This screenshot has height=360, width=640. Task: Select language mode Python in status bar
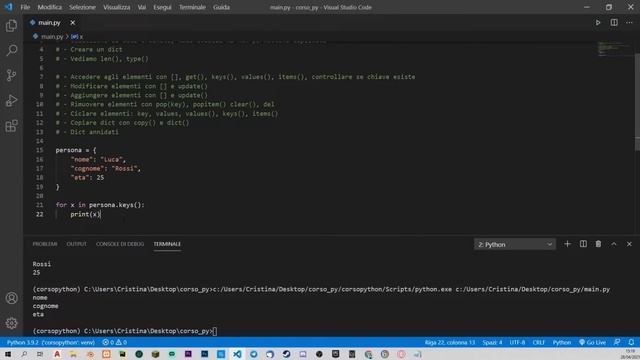[562, 342]
